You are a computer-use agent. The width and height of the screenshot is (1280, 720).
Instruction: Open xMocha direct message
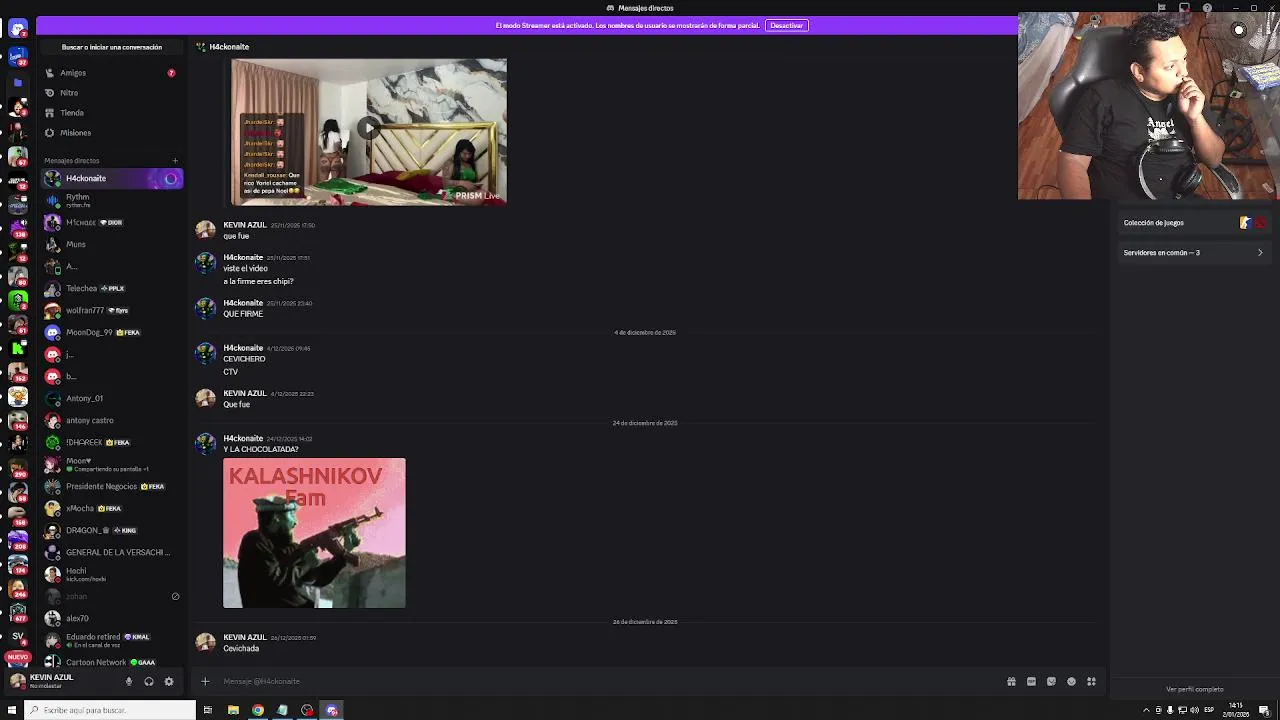111,508
